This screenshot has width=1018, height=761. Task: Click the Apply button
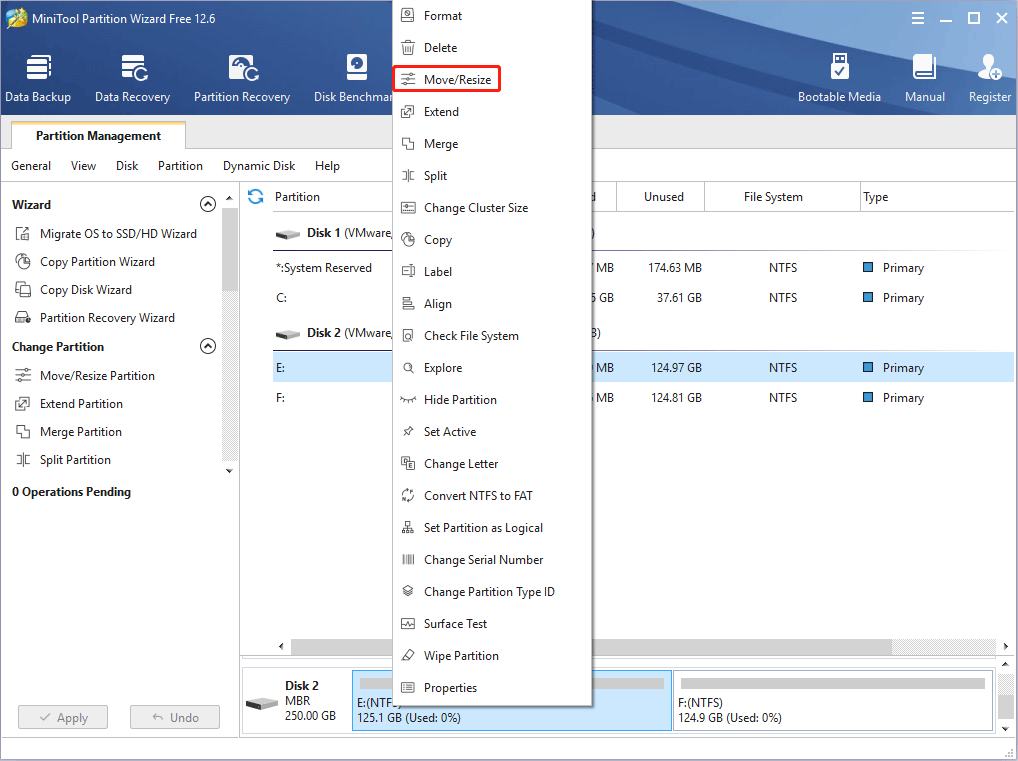tap(63, 717)
